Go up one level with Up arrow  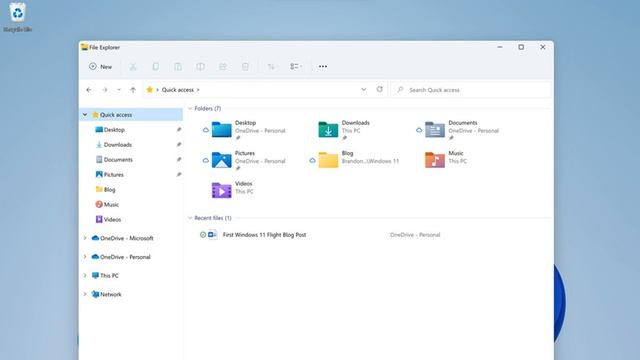133,90
